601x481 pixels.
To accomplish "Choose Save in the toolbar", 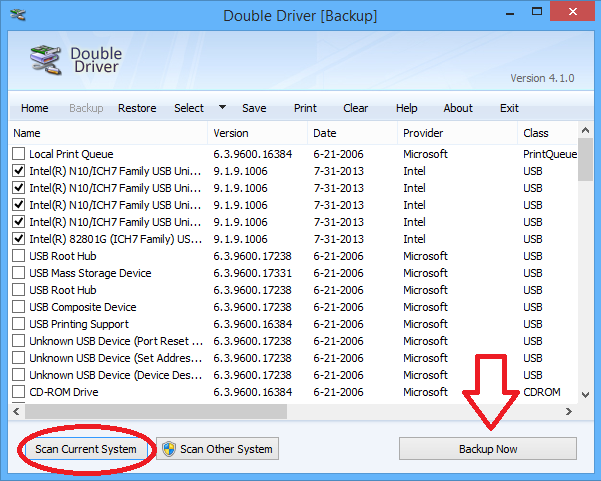I will point(254,108).
